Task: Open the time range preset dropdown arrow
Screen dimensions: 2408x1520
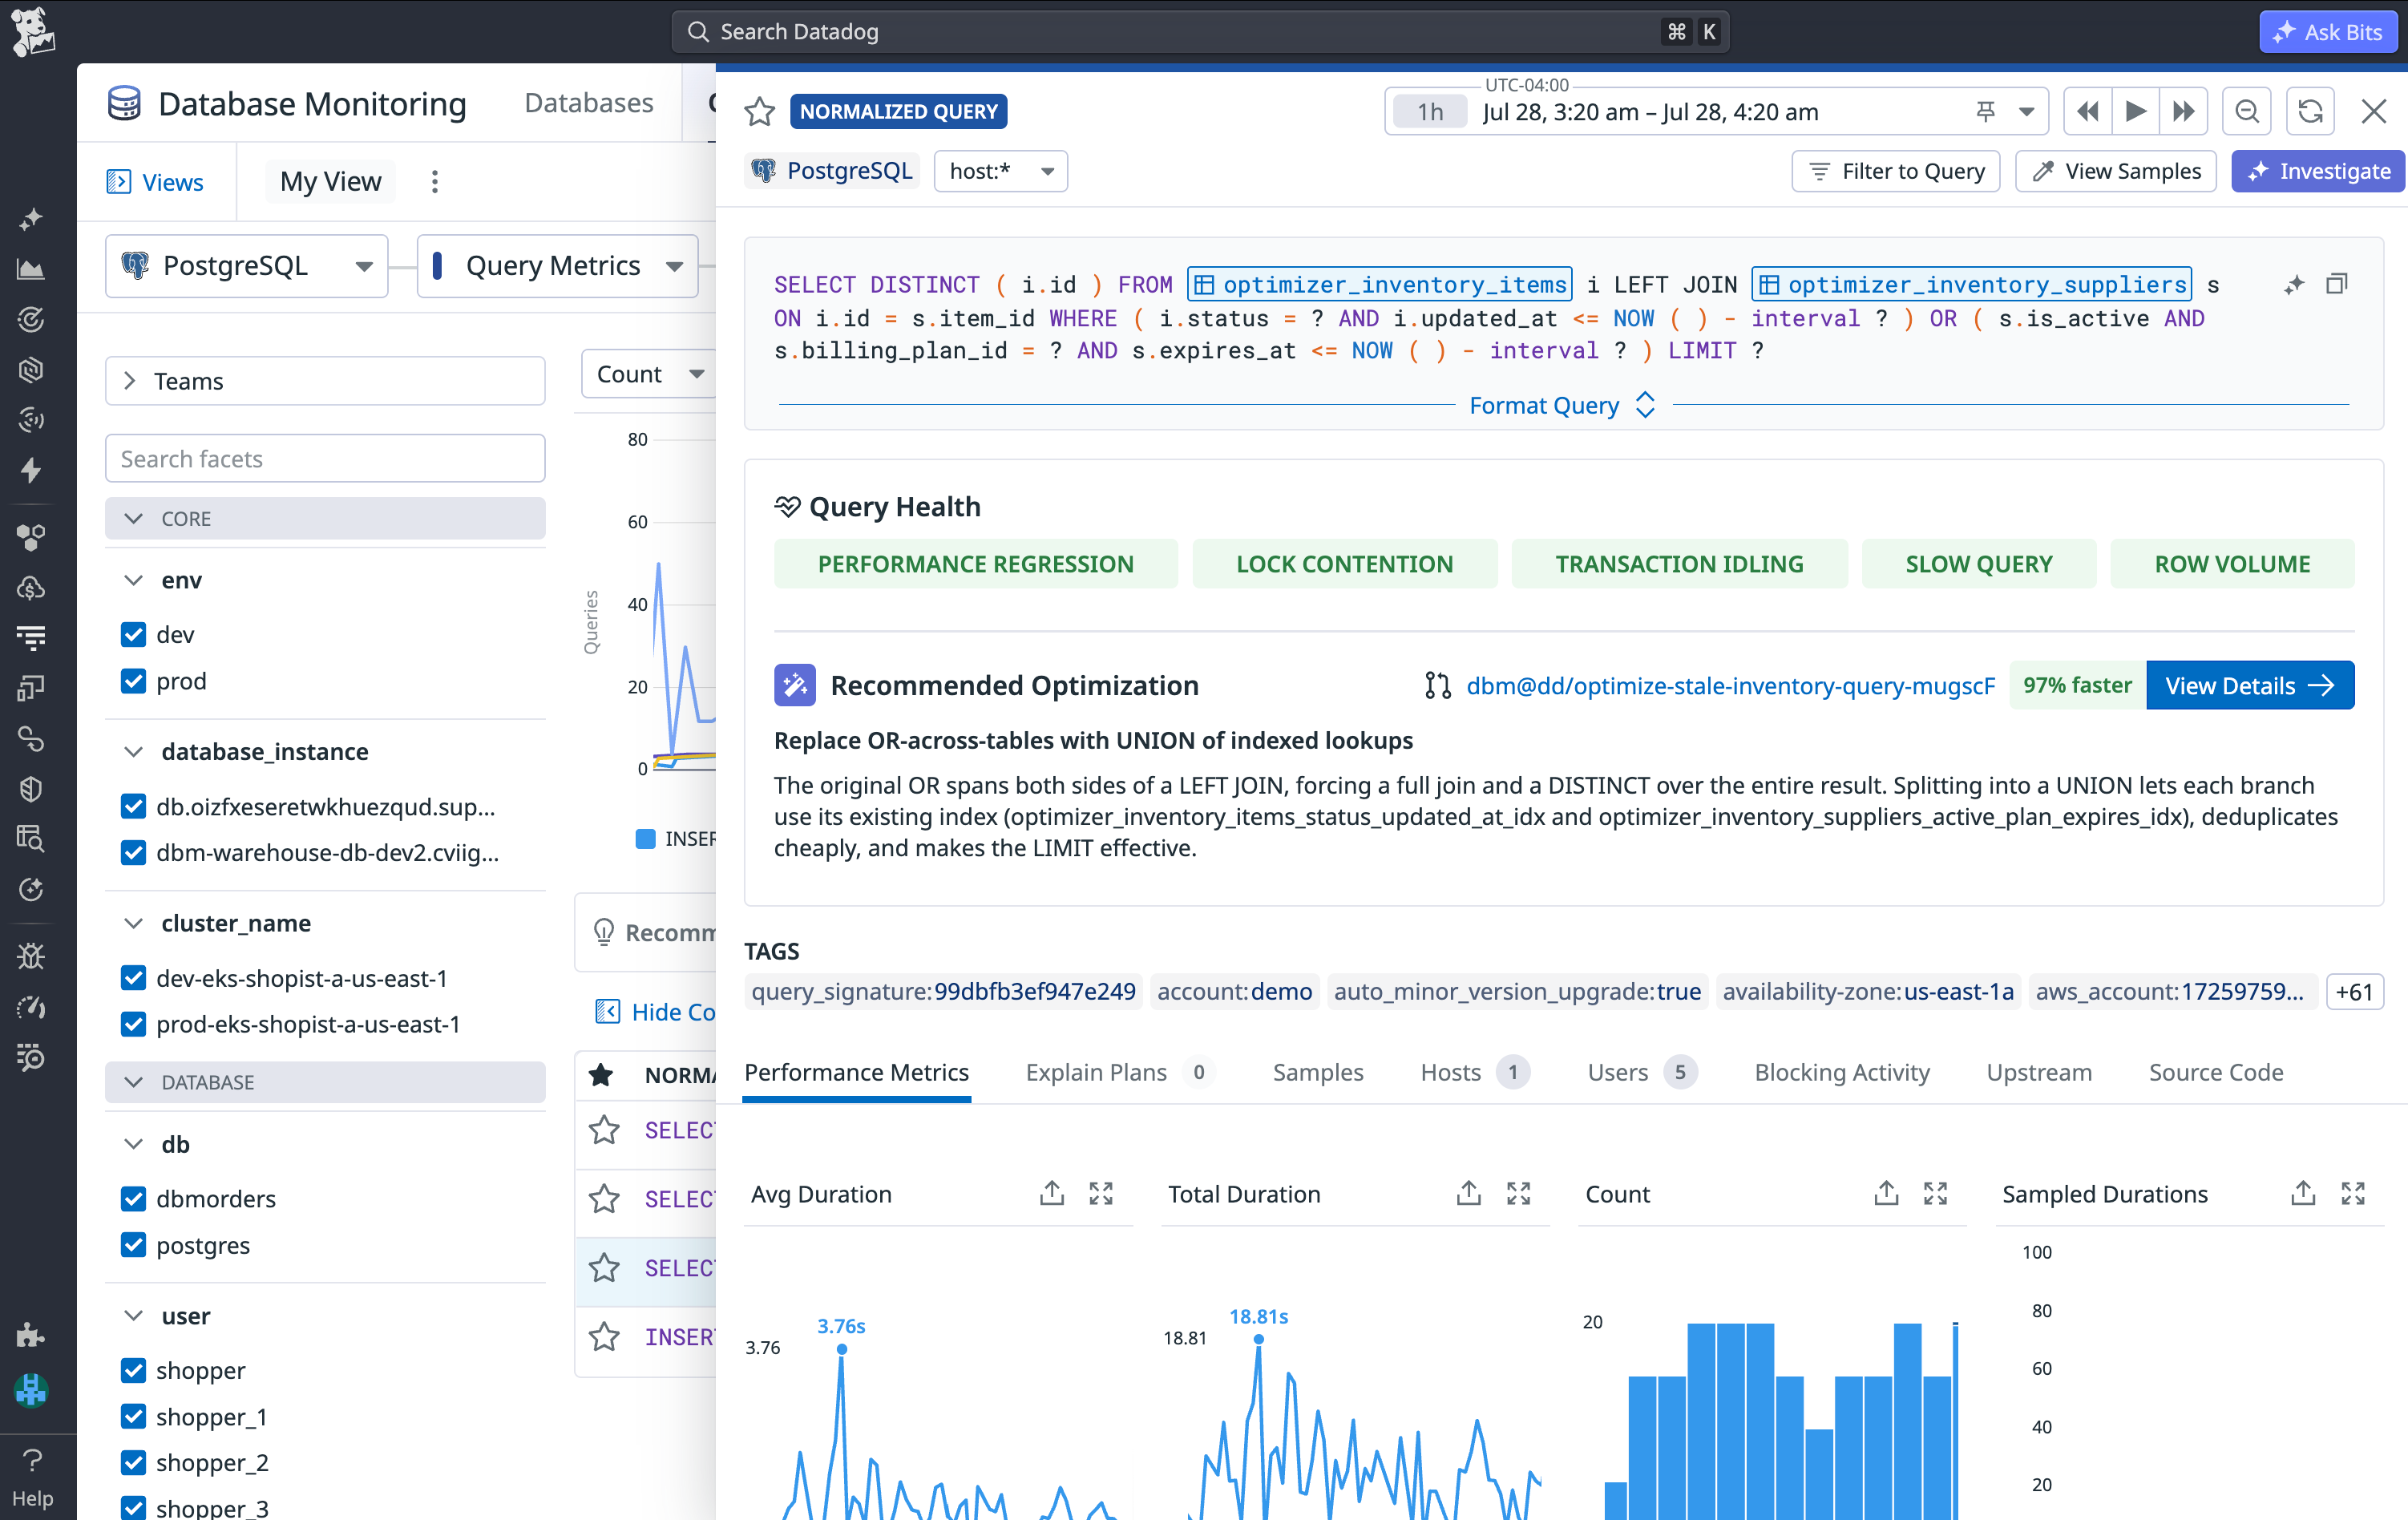Action: 2027,111
